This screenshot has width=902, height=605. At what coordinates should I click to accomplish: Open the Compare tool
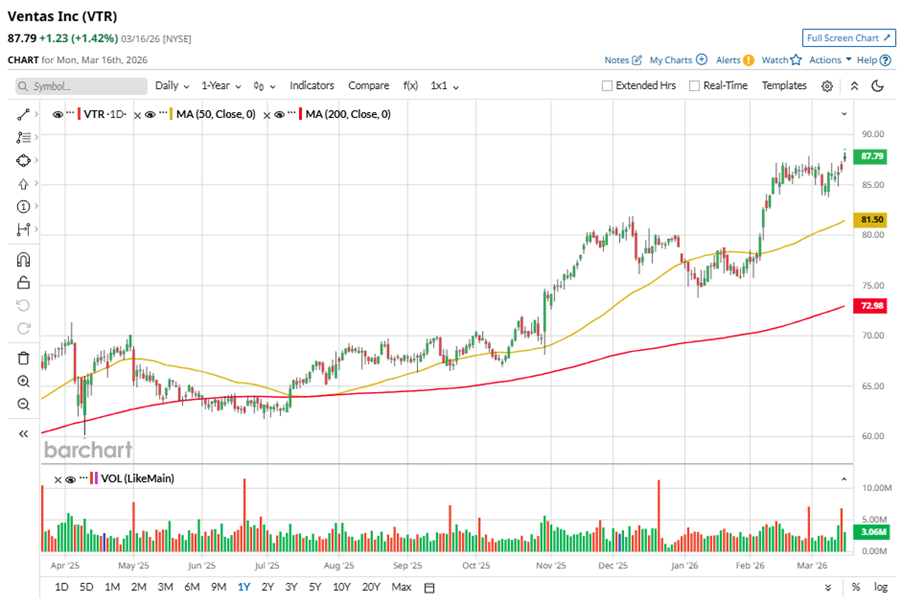coord(368,86)
